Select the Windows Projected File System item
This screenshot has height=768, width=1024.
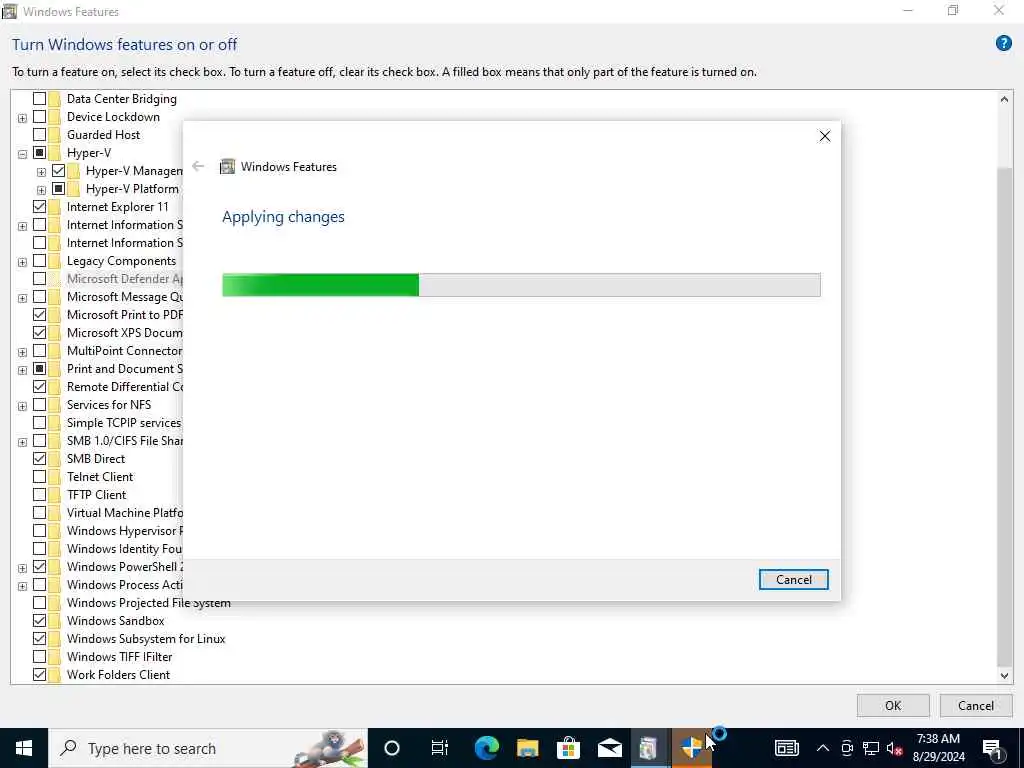pyautogui.click(x=148, y=603)
